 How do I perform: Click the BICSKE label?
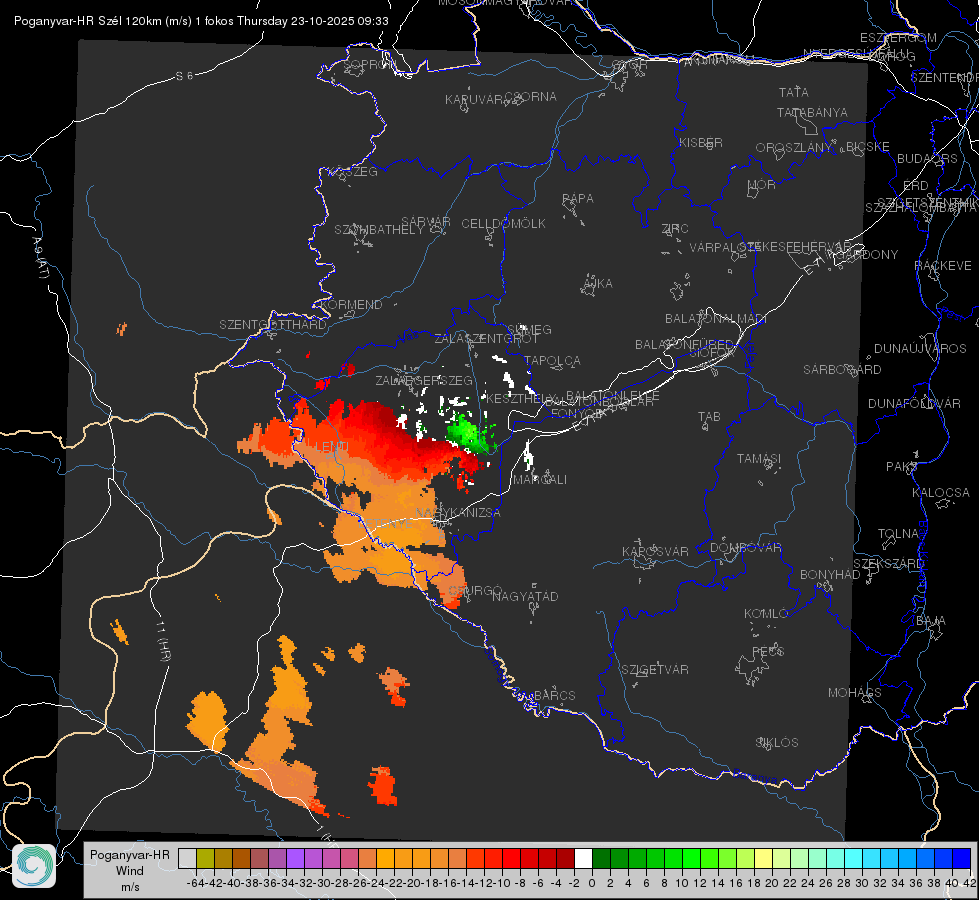pos(868,147)
